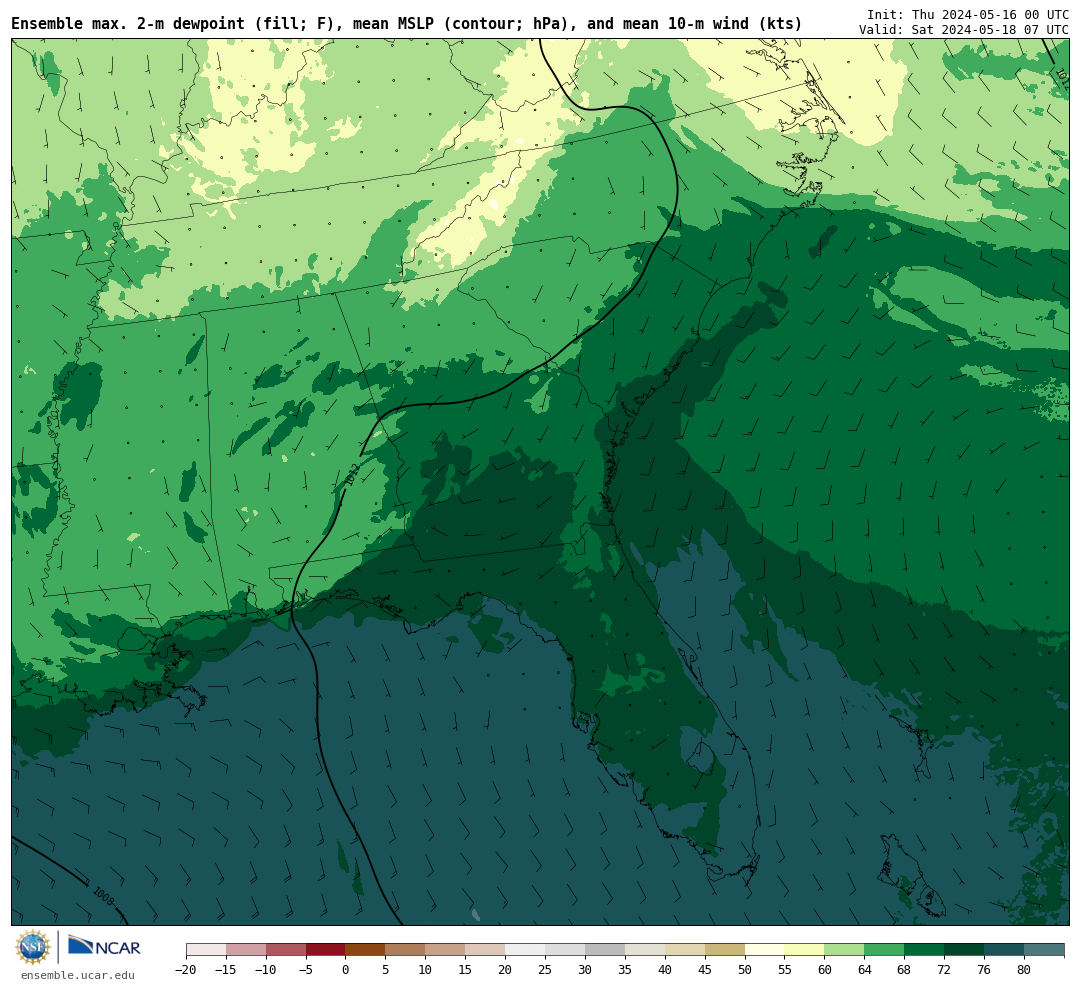Click the Valid: Sat 2024-05-18 07 UTC text
Viewport: 1080px width, 988px height.
coord(964,30)
